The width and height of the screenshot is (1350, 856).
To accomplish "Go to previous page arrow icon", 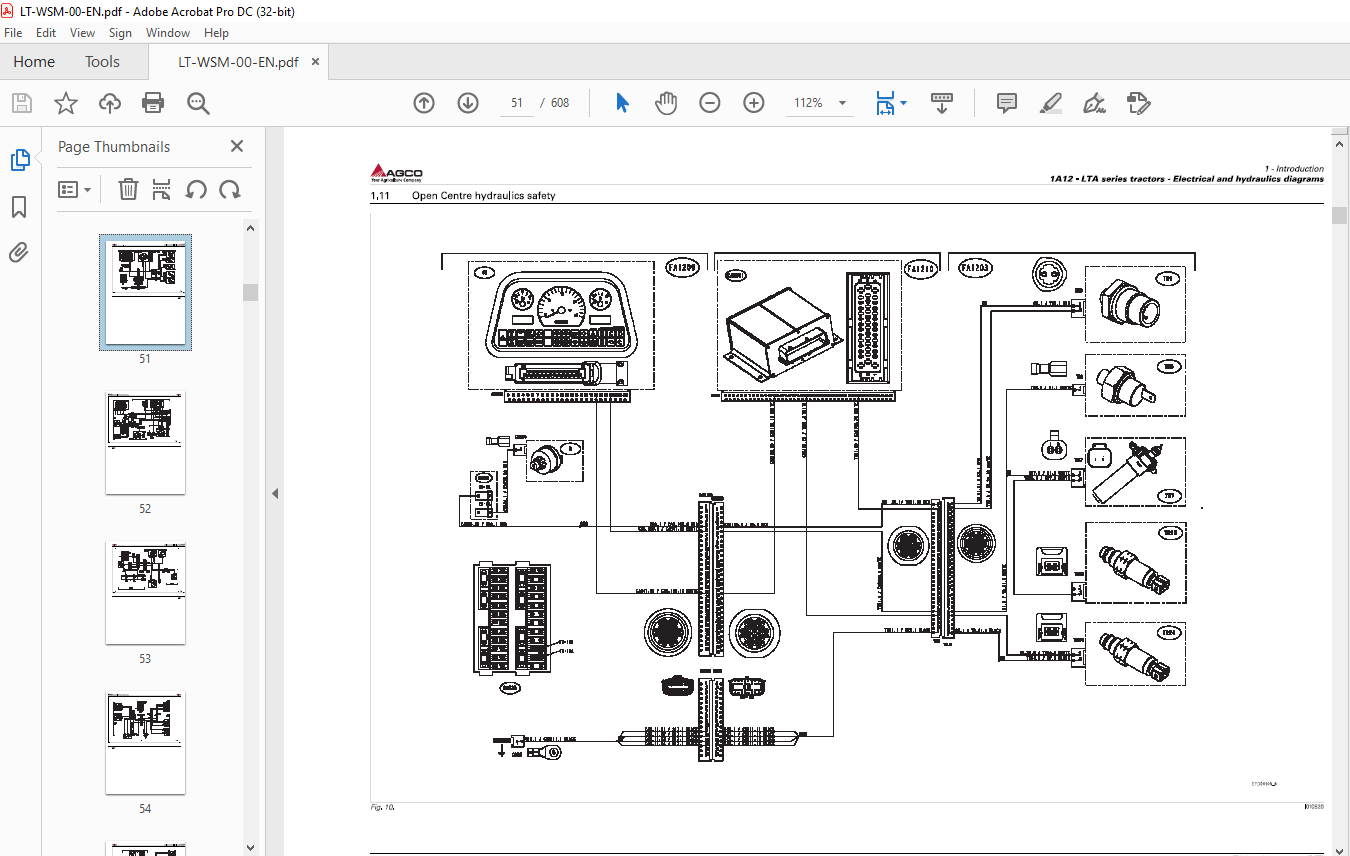I will [424, 103].
